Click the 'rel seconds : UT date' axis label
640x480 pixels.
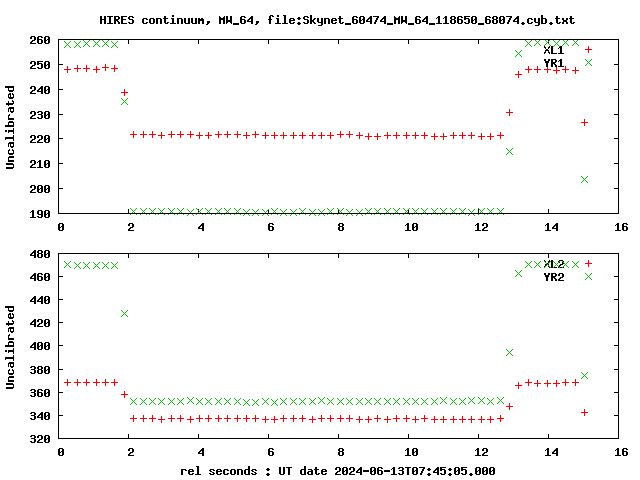(x=338, y=471)
